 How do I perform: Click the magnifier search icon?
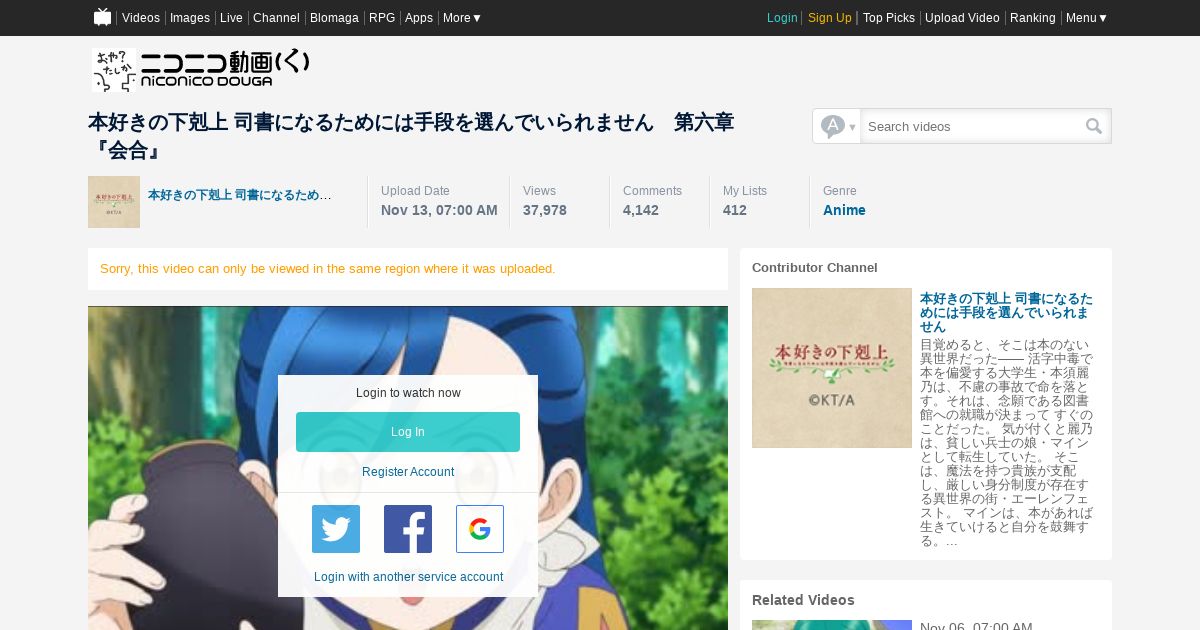coord(1094,126)
